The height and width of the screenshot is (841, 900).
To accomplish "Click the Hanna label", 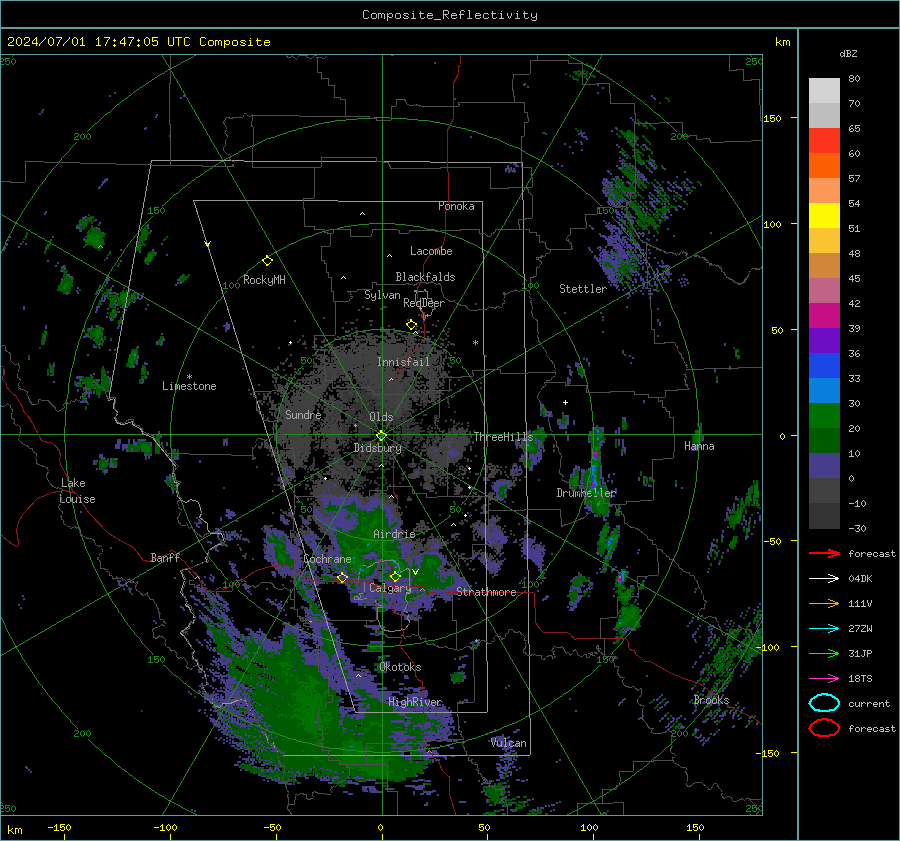I will 699,446.
